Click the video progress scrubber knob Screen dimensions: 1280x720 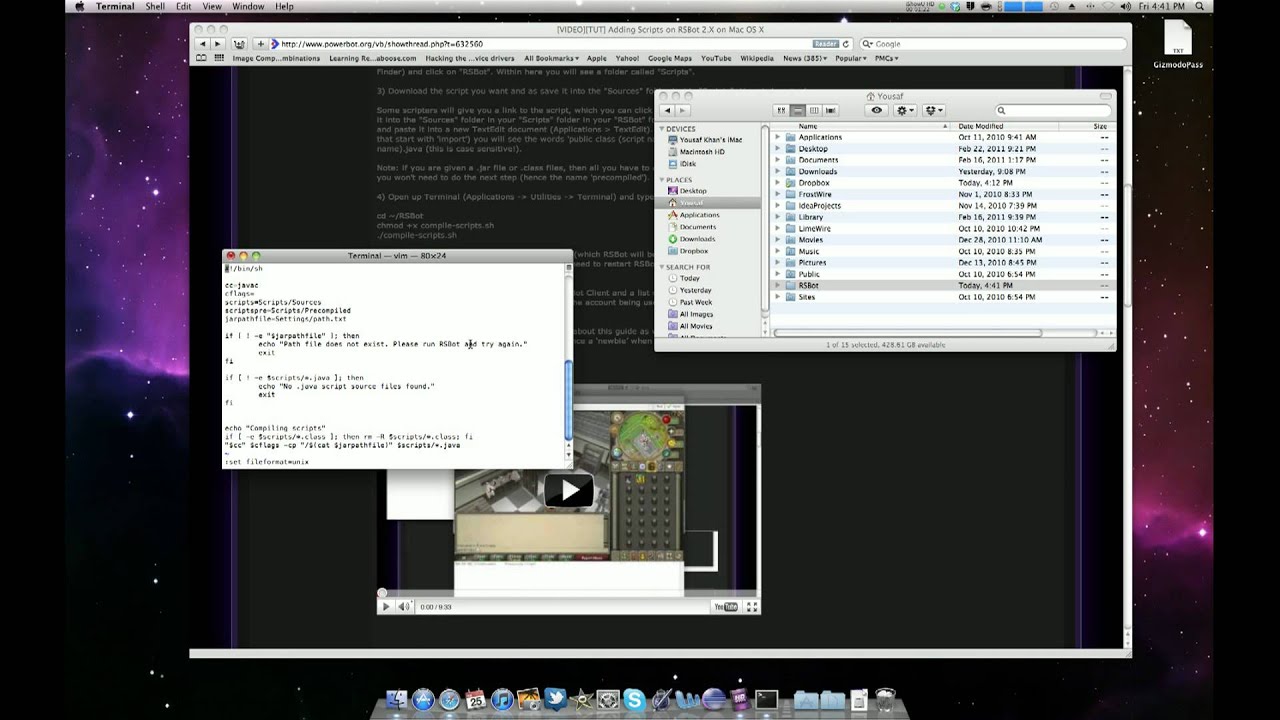point(381,593)
